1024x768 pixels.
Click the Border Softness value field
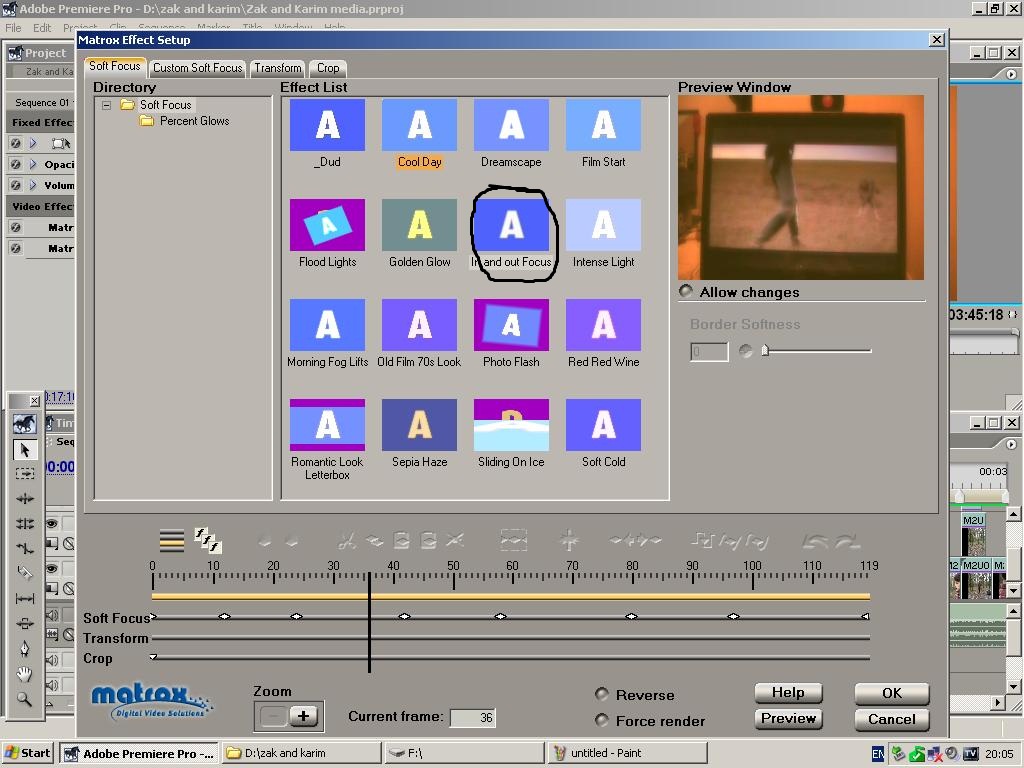coord(709,351)
